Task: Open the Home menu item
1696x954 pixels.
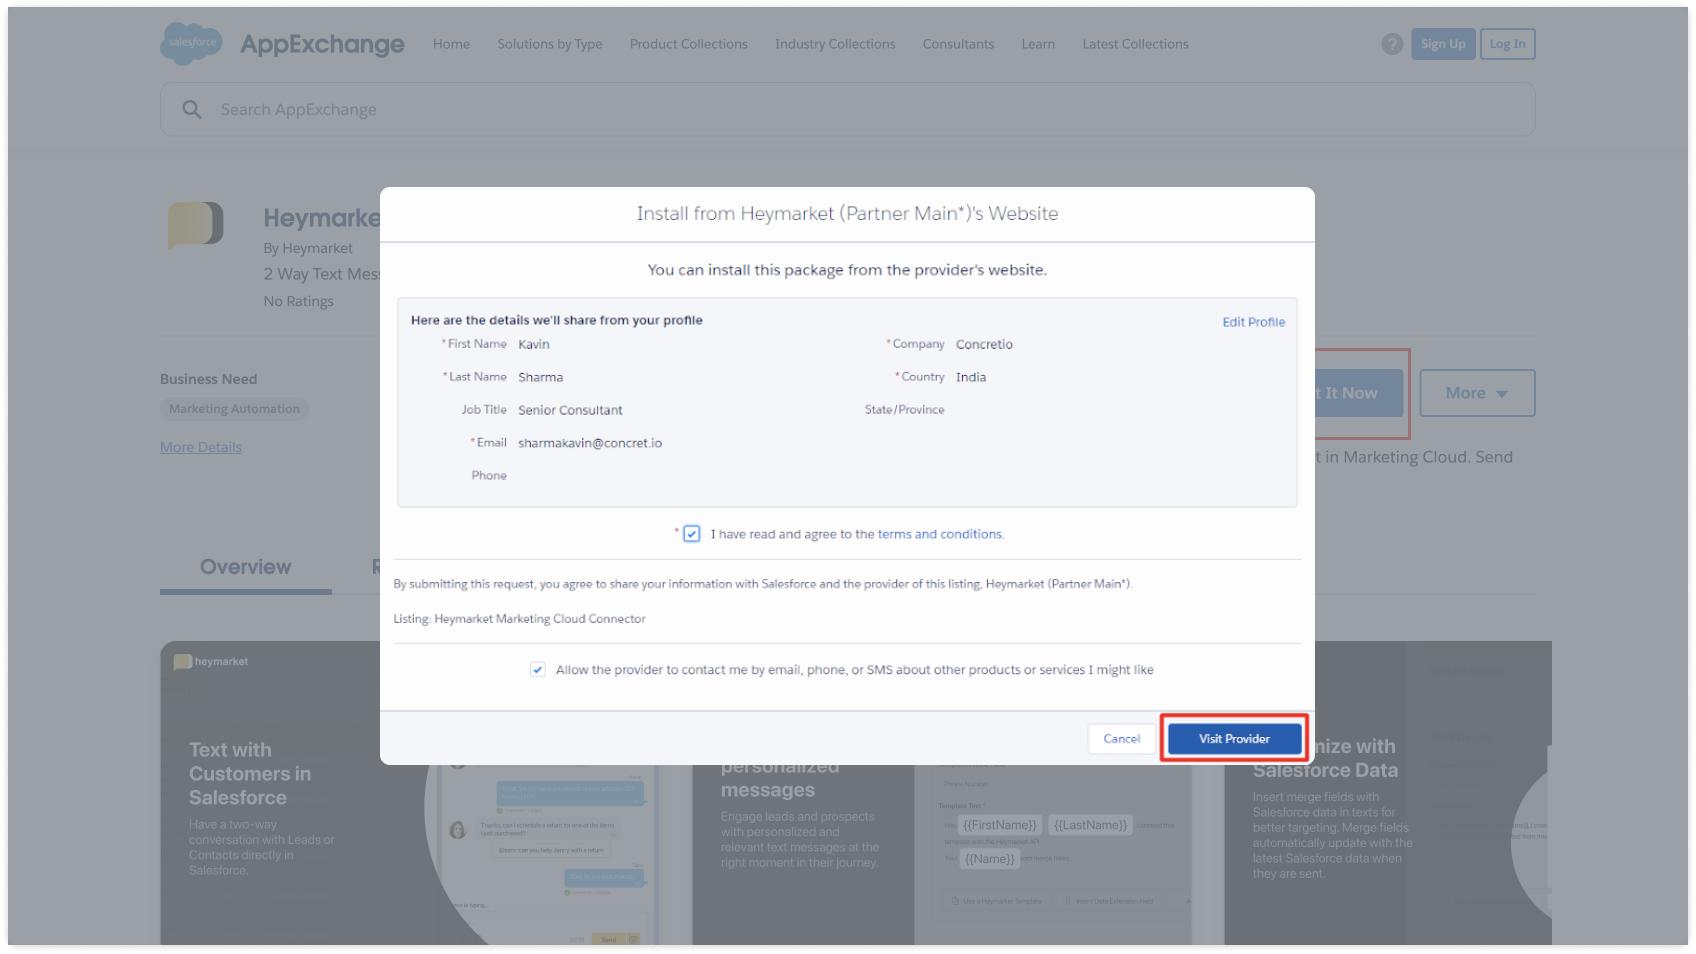Action: [x=451, y=44]
